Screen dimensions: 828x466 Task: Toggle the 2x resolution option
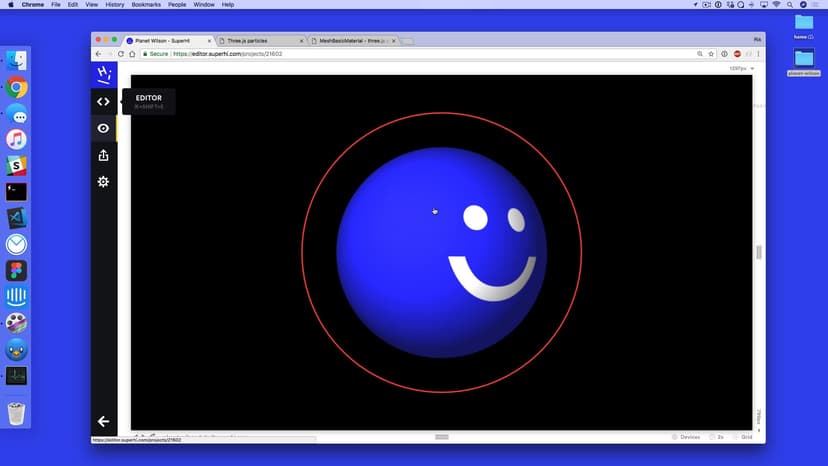[716, 437]
